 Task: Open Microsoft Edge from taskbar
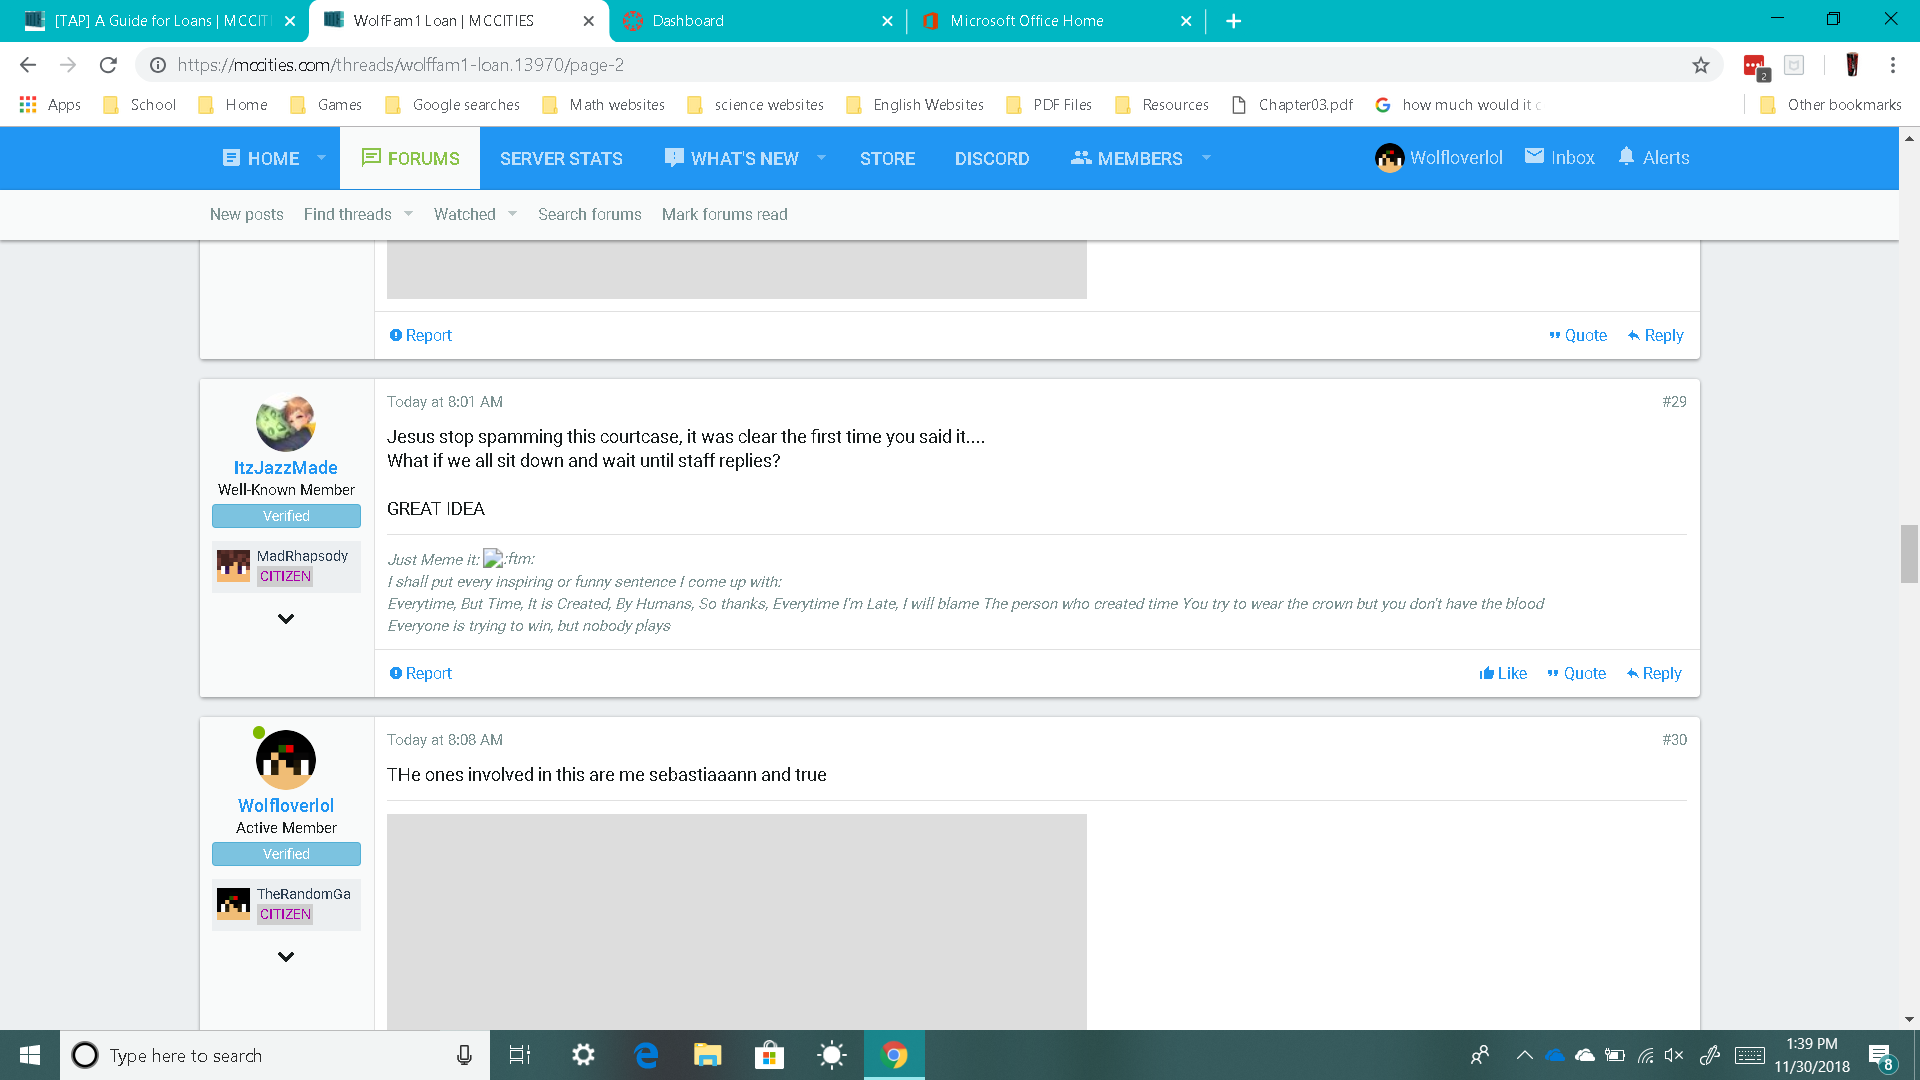646,1055
